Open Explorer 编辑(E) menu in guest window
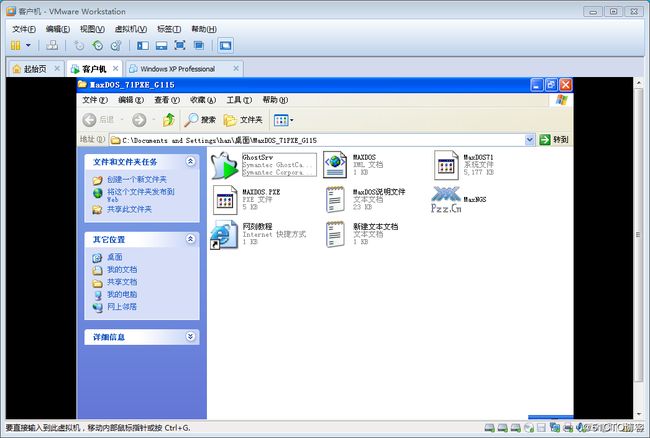Viewport: 650px width, 438px height. (131, 100)
